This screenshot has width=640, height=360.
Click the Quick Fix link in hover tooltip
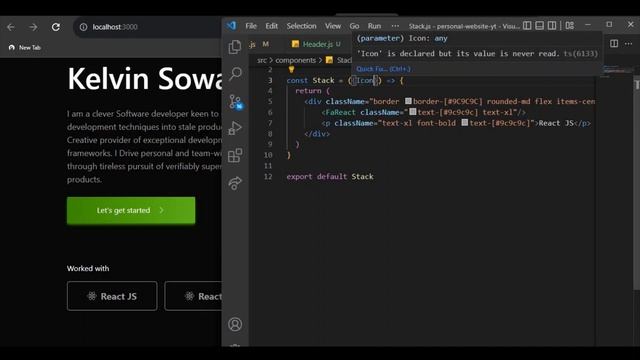coord(383,69)
